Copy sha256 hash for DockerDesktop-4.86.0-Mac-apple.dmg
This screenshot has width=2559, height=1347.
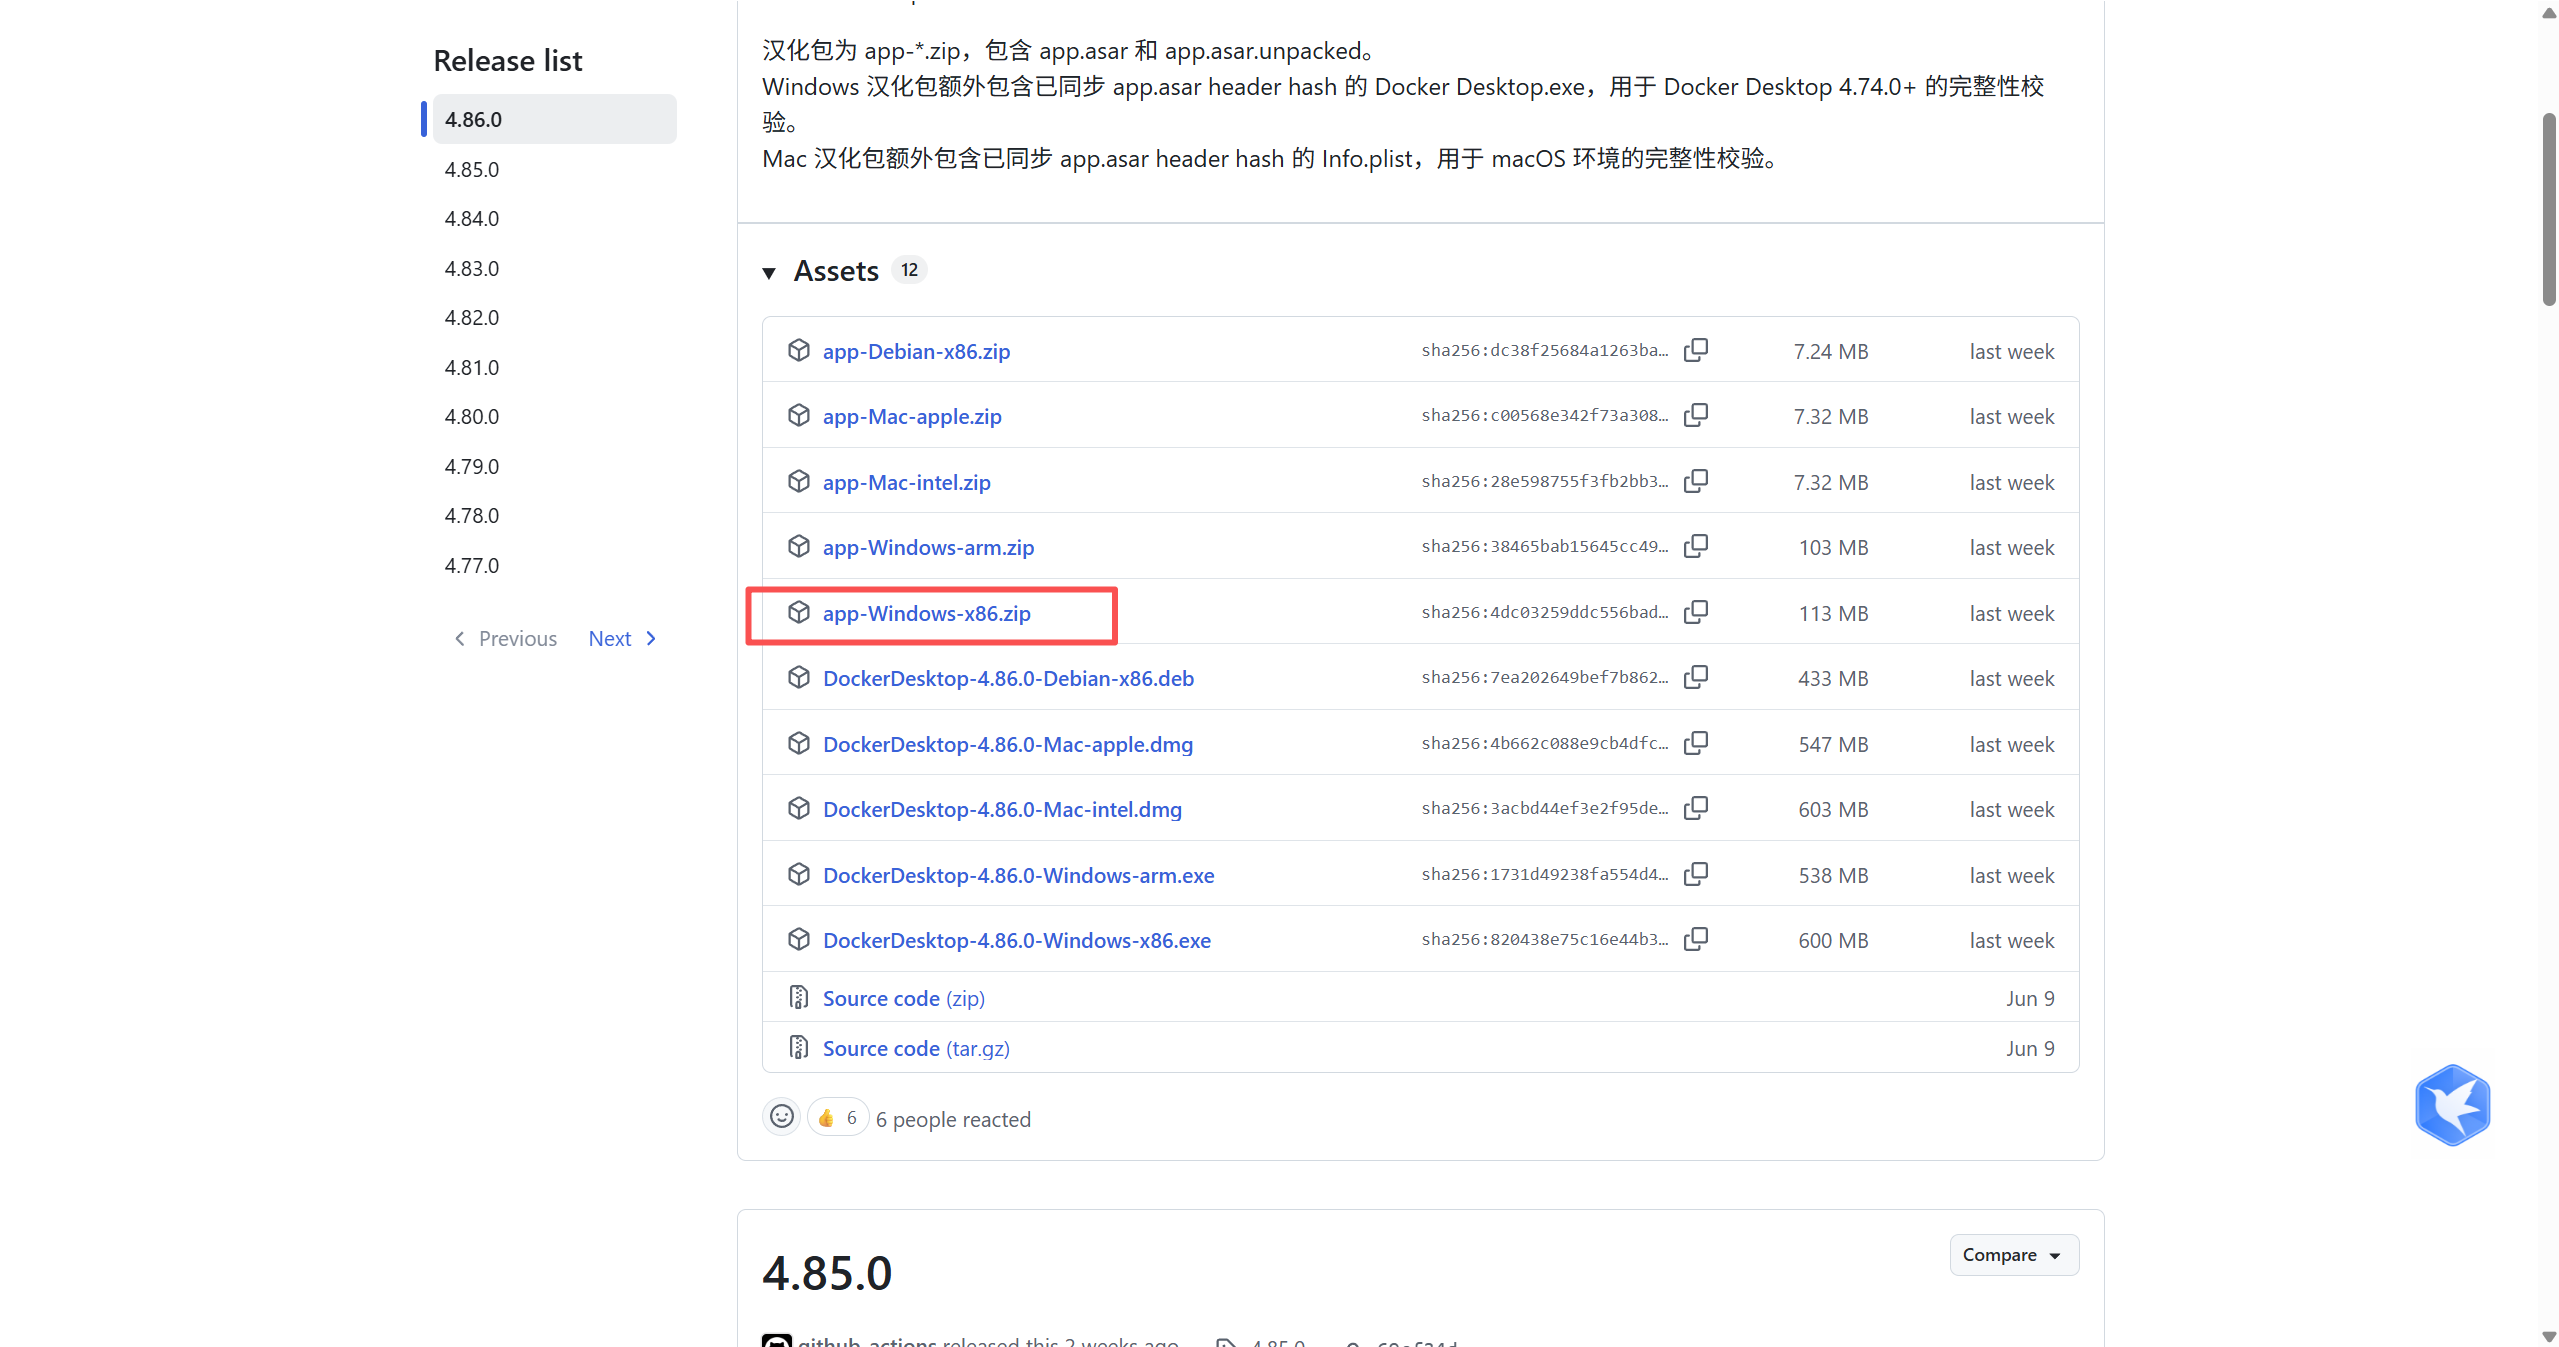click(1696, 743)
